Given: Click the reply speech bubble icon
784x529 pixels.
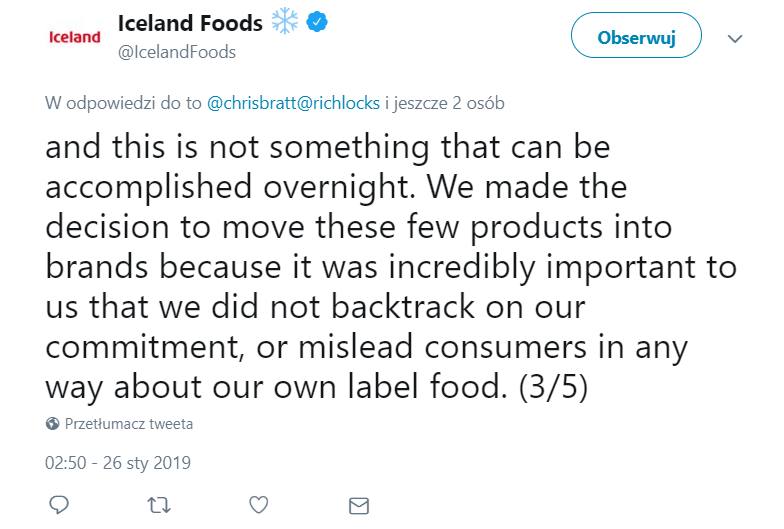Looking at the screenshot, I should (x=58, y=504).
